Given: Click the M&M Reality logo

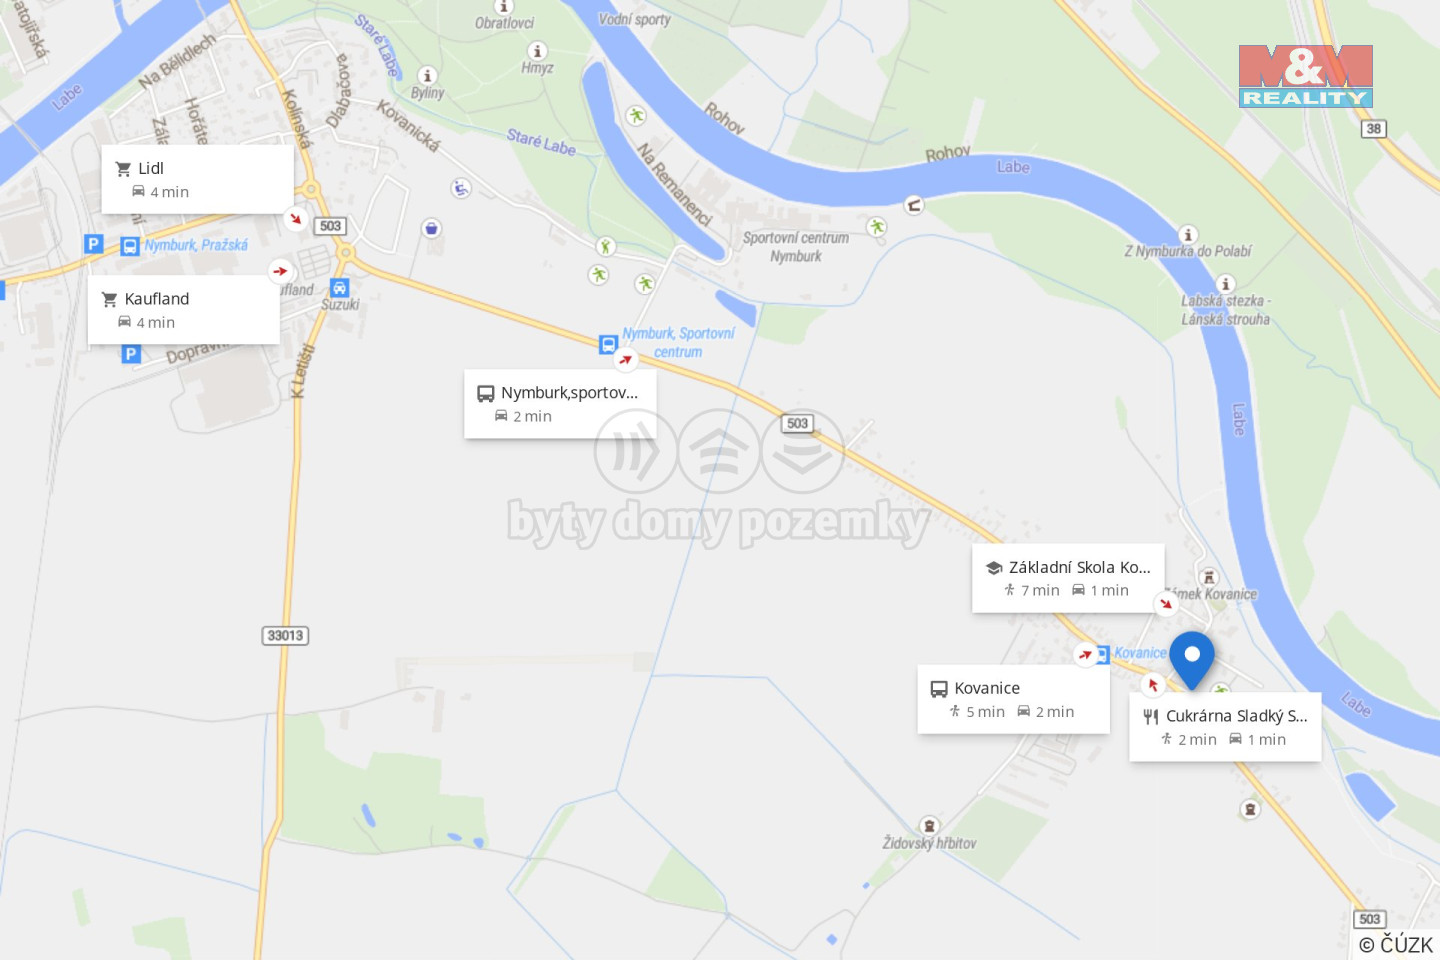Looking at the screenshot, I should [x=1305, y=76].
